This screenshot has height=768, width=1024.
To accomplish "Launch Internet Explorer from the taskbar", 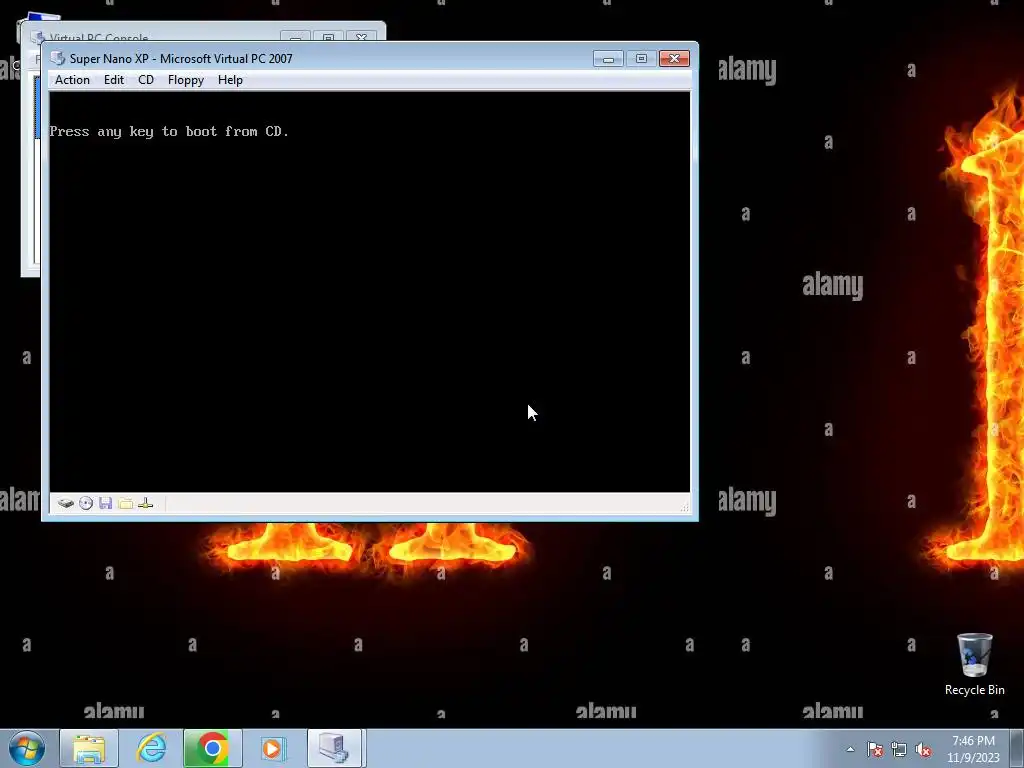I will pos(151,748).
